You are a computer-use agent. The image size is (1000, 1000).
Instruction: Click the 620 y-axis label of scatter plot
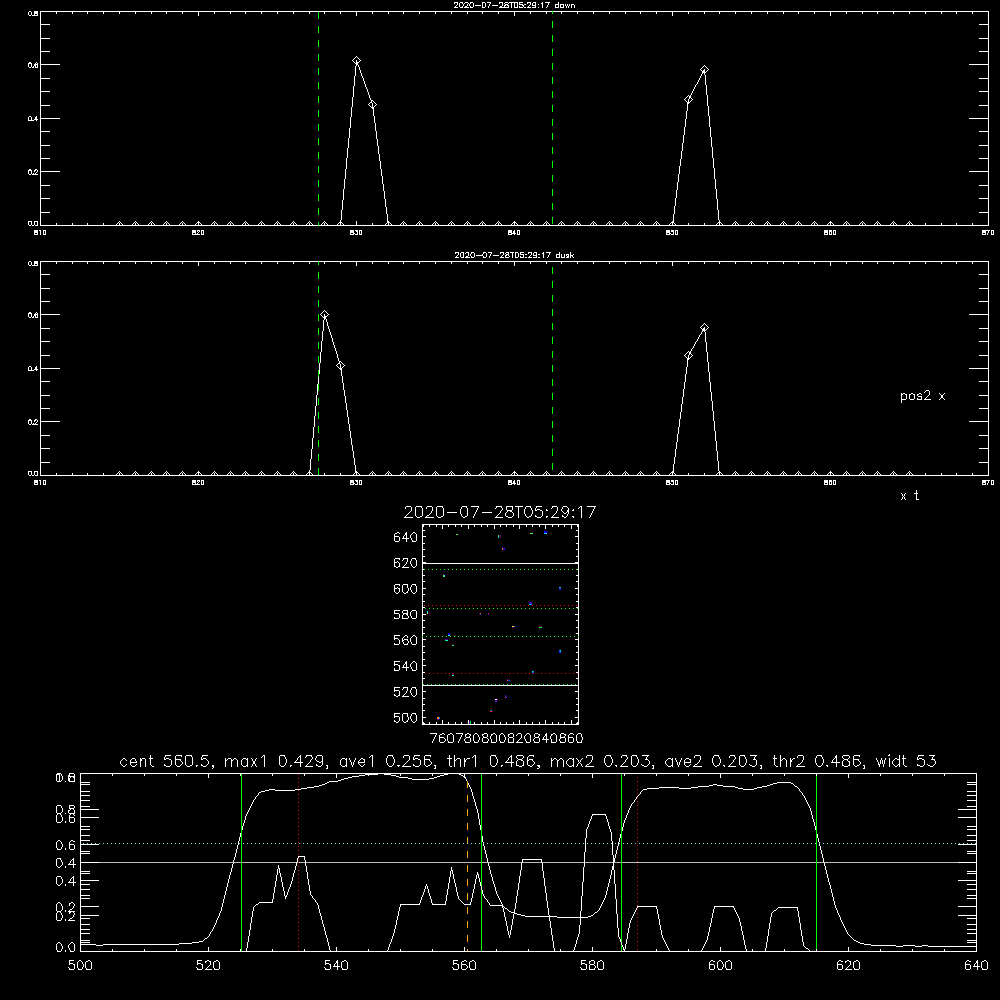tap(406, 563)
